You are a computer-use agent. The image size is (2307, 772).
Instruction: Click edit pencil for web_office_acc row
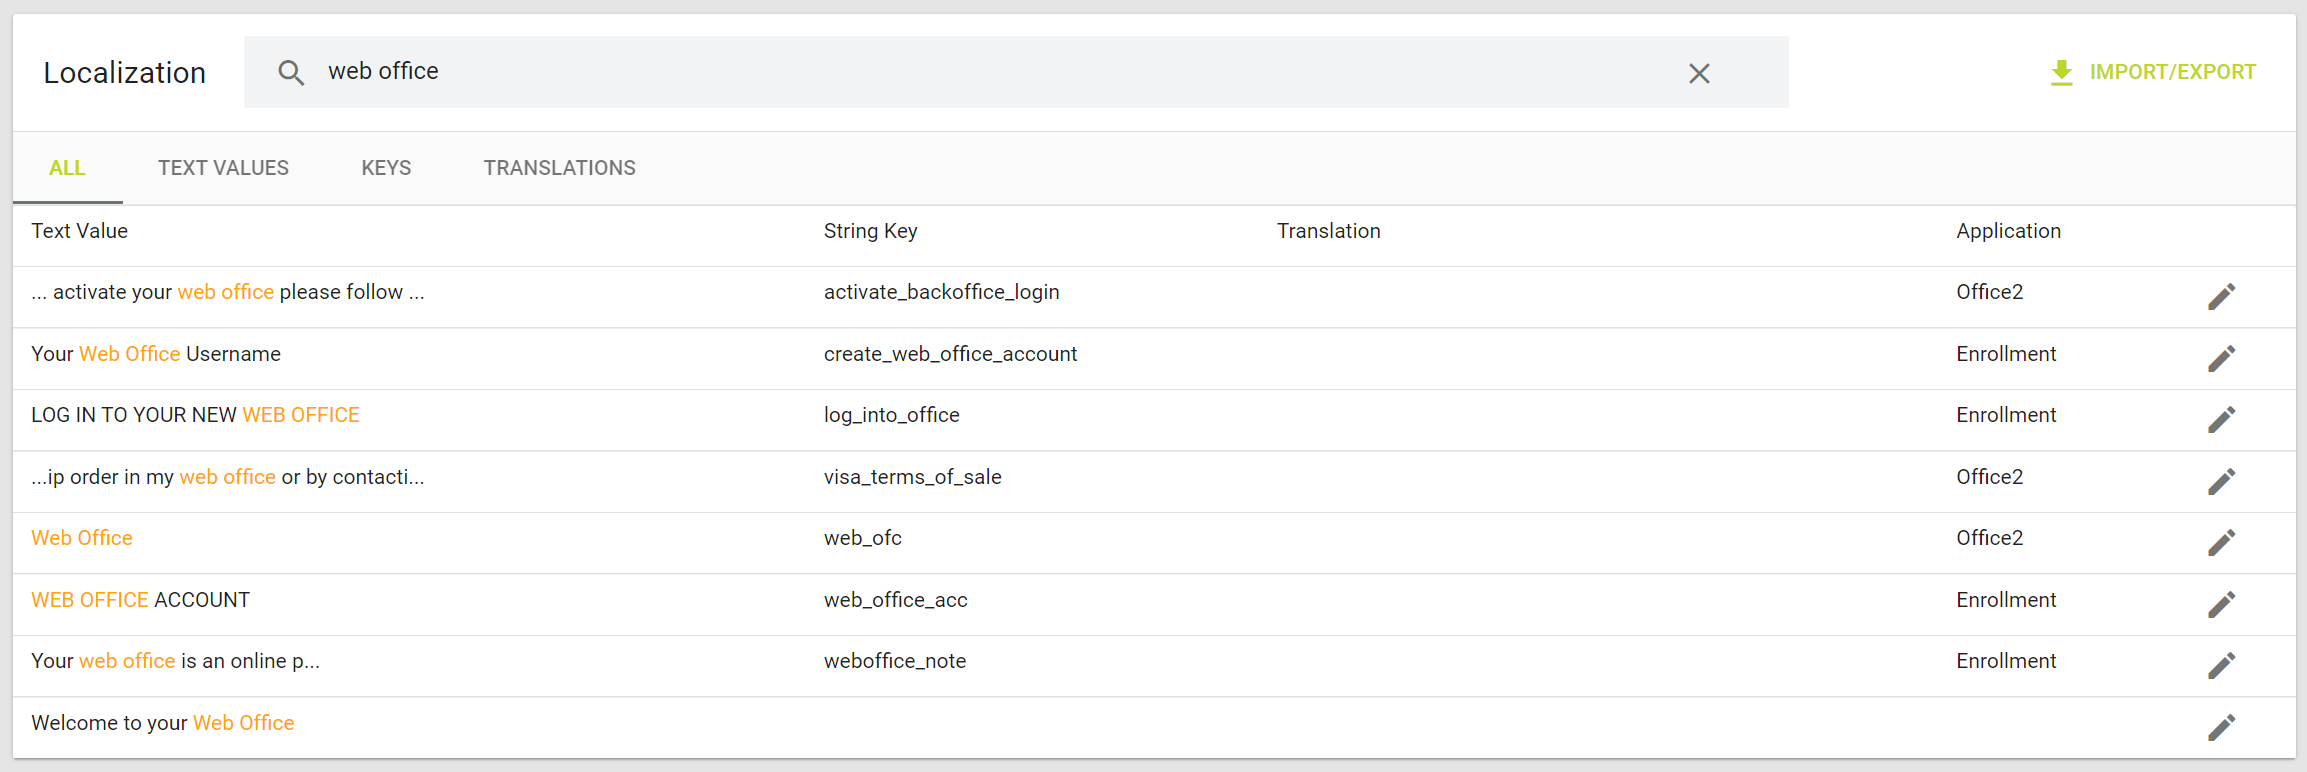pos(2221,604)
